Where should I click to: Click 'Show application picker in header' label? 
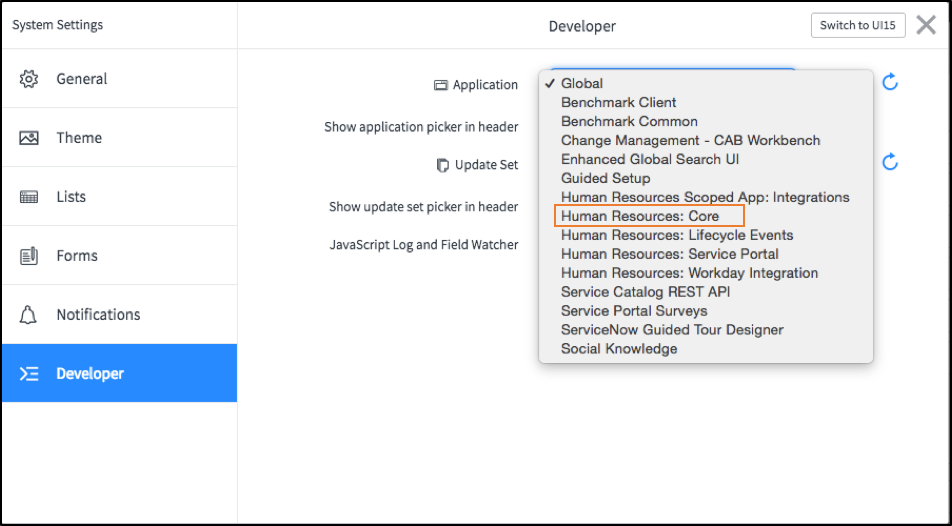(421, 127)
